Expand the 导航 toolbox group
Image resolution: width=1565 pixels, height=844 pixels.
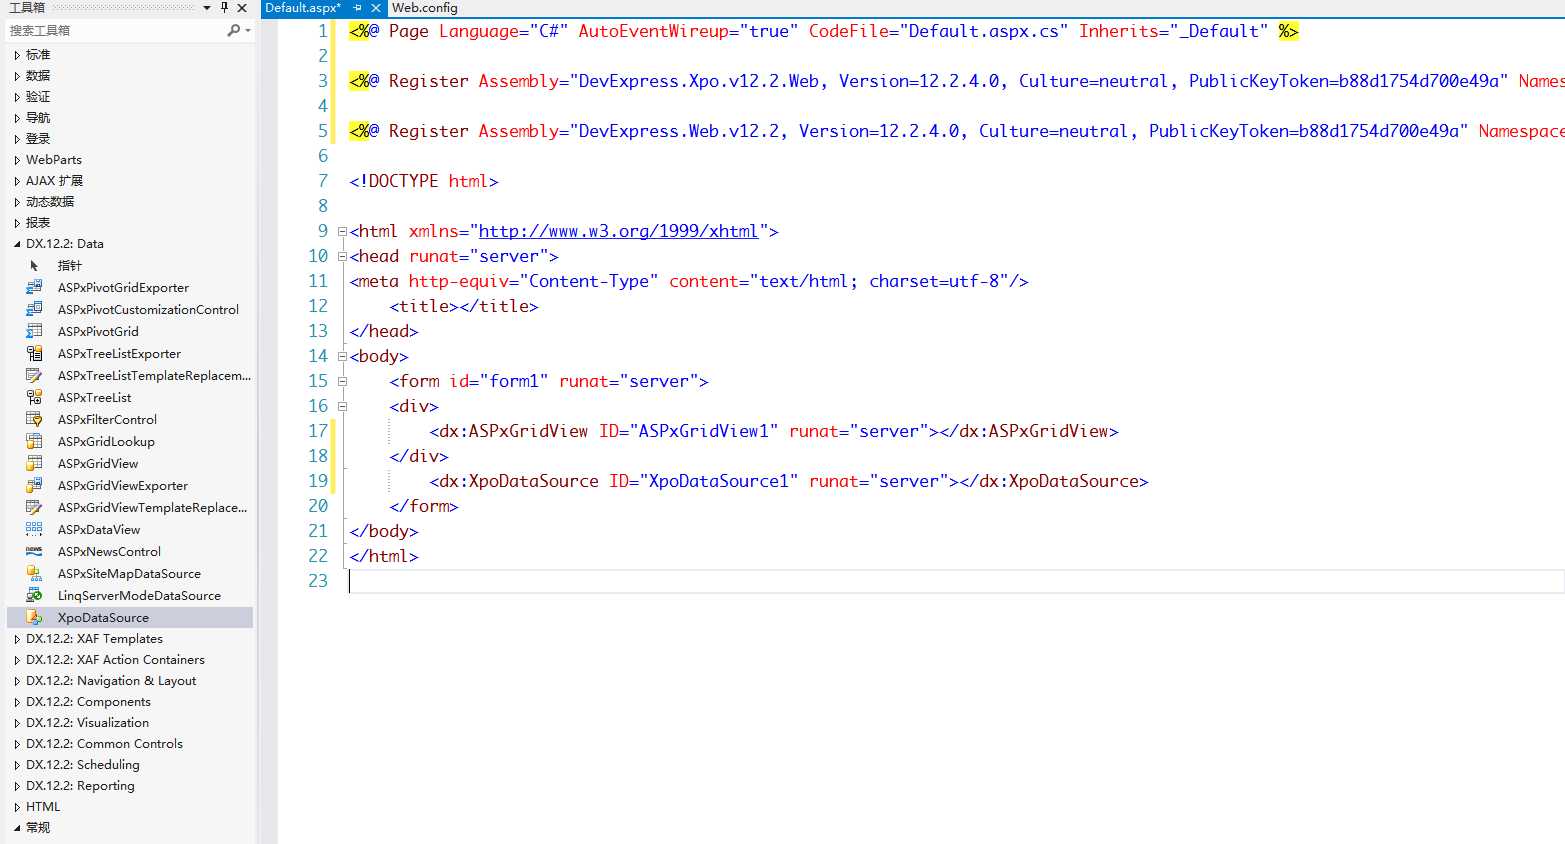(17, 118)
